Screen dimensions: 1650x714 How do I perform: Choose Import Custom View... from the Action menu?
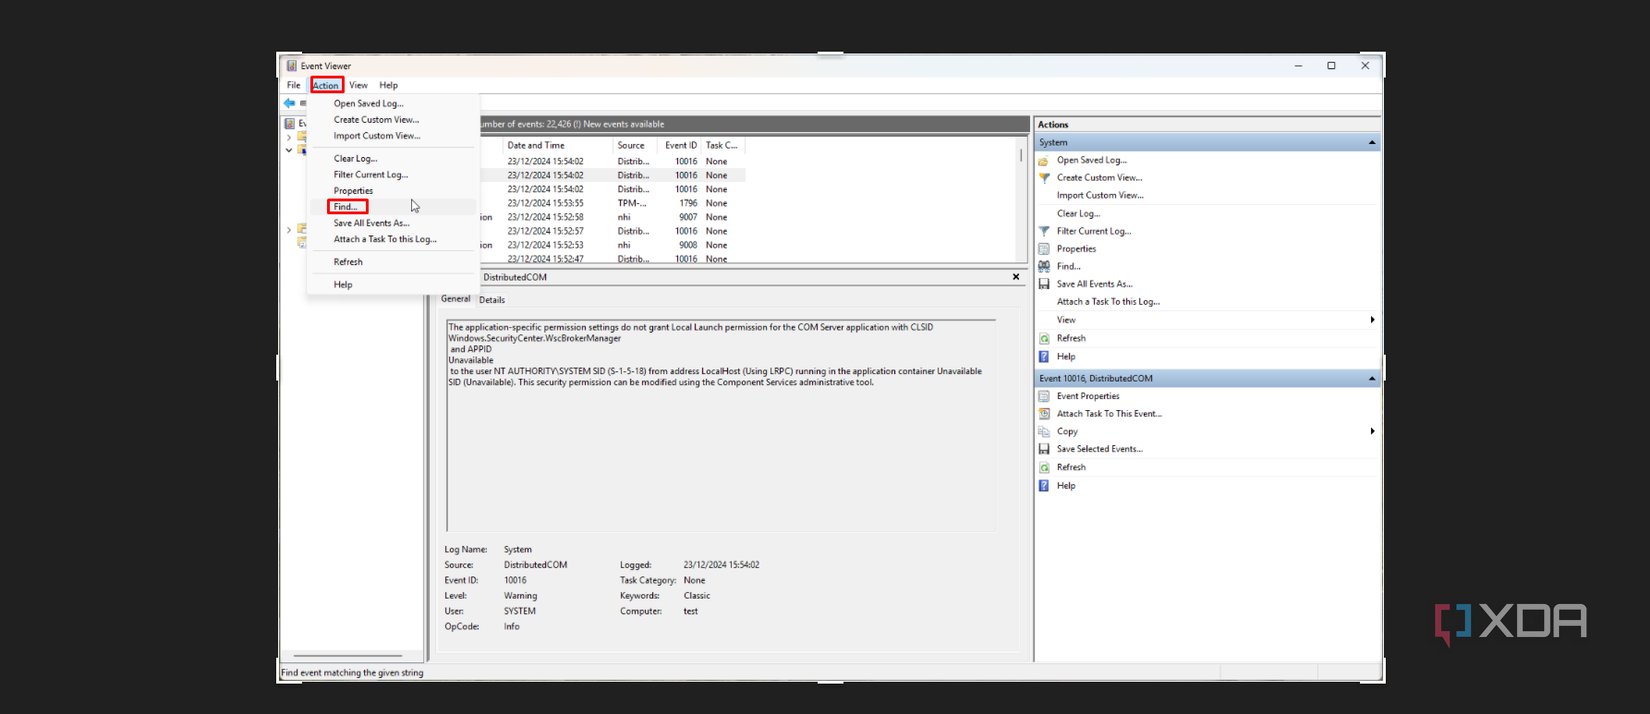[392, 136]
